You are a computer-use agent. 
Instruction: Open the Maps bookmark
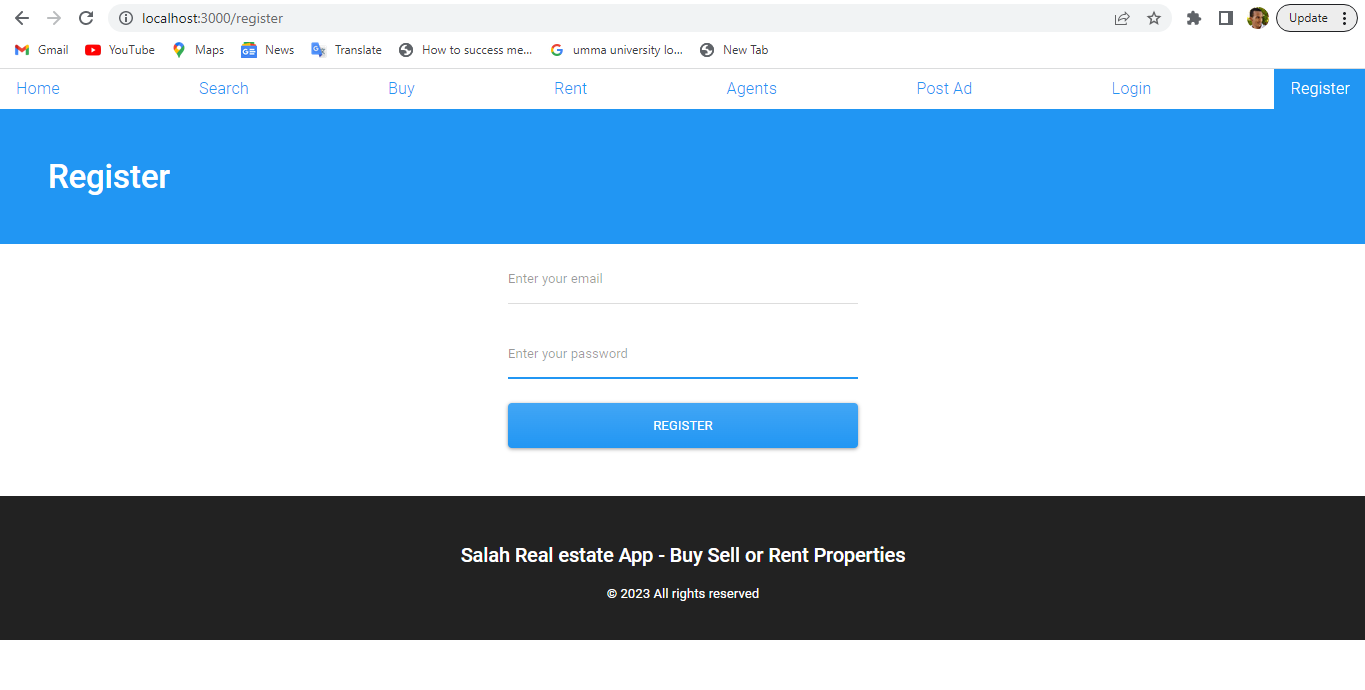coord(197,49)
